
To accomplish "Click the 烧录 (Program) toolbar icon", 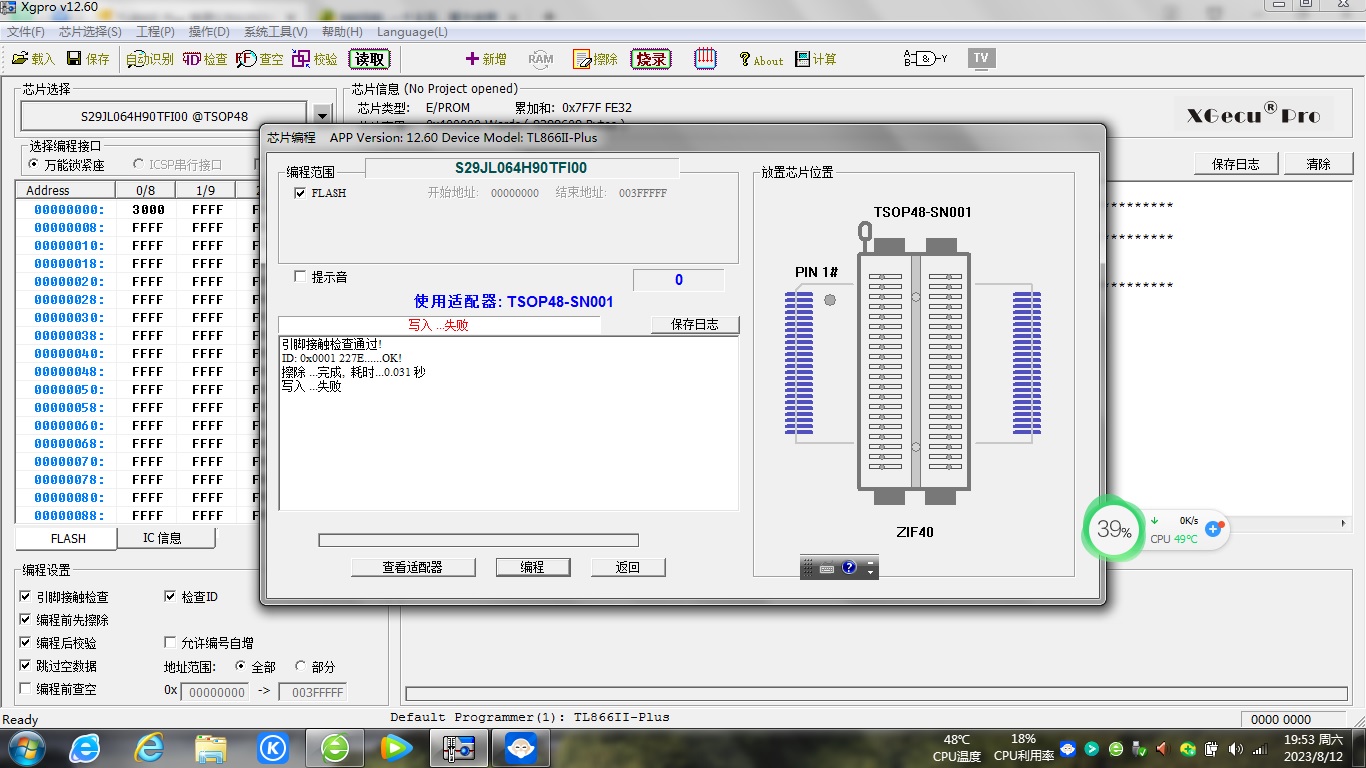I will (x=651, y=59).
